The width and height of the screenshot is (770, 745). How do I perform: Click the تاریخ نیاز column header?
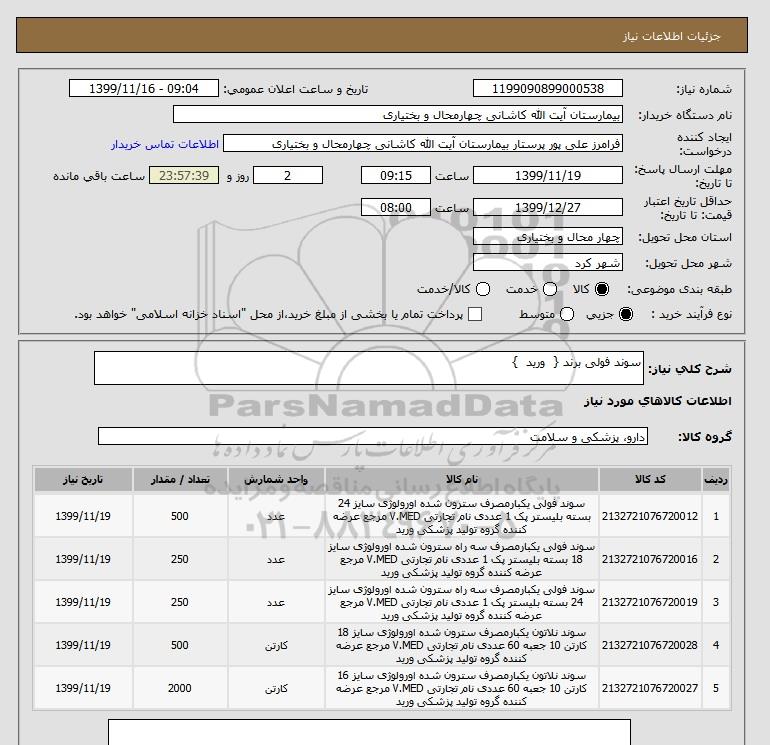[83, 479]
